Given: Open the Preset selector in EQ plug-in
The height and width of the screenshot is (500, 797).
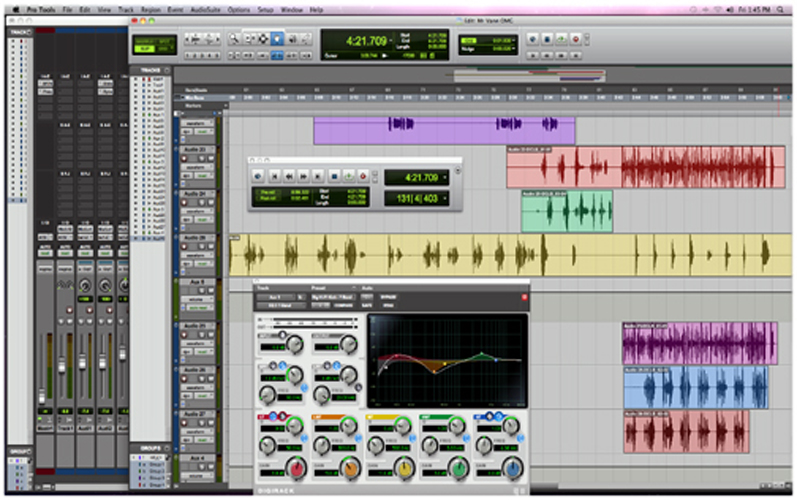Looking at the screenshot, I should click(334, 297).
